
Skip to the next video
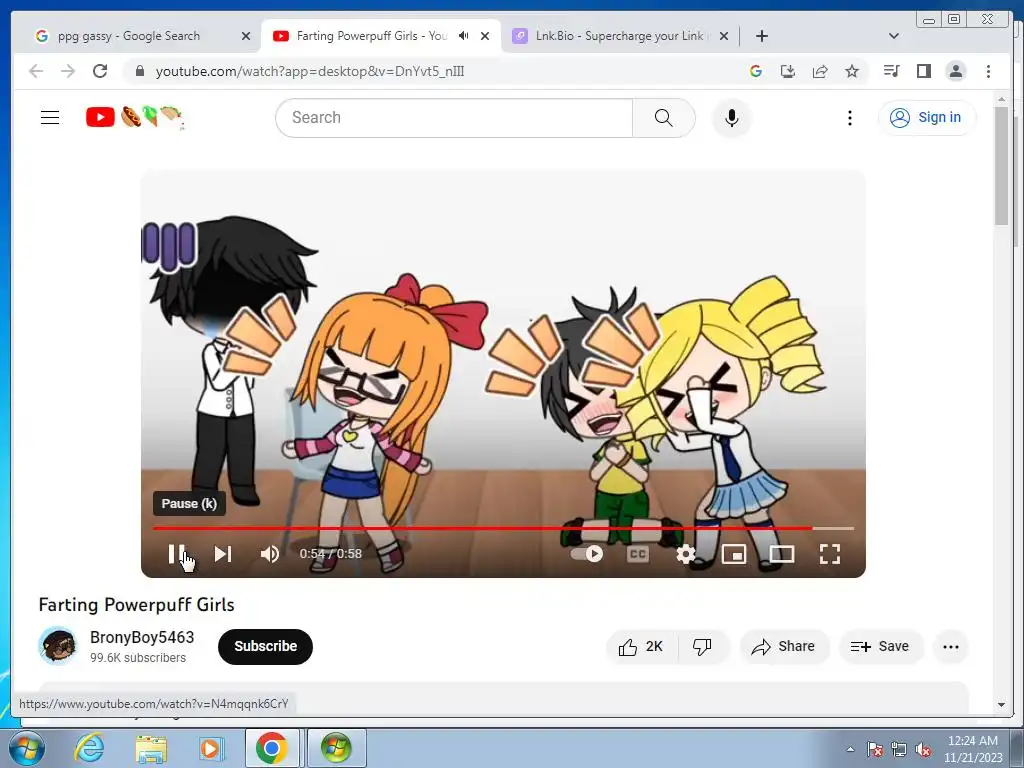223,554
